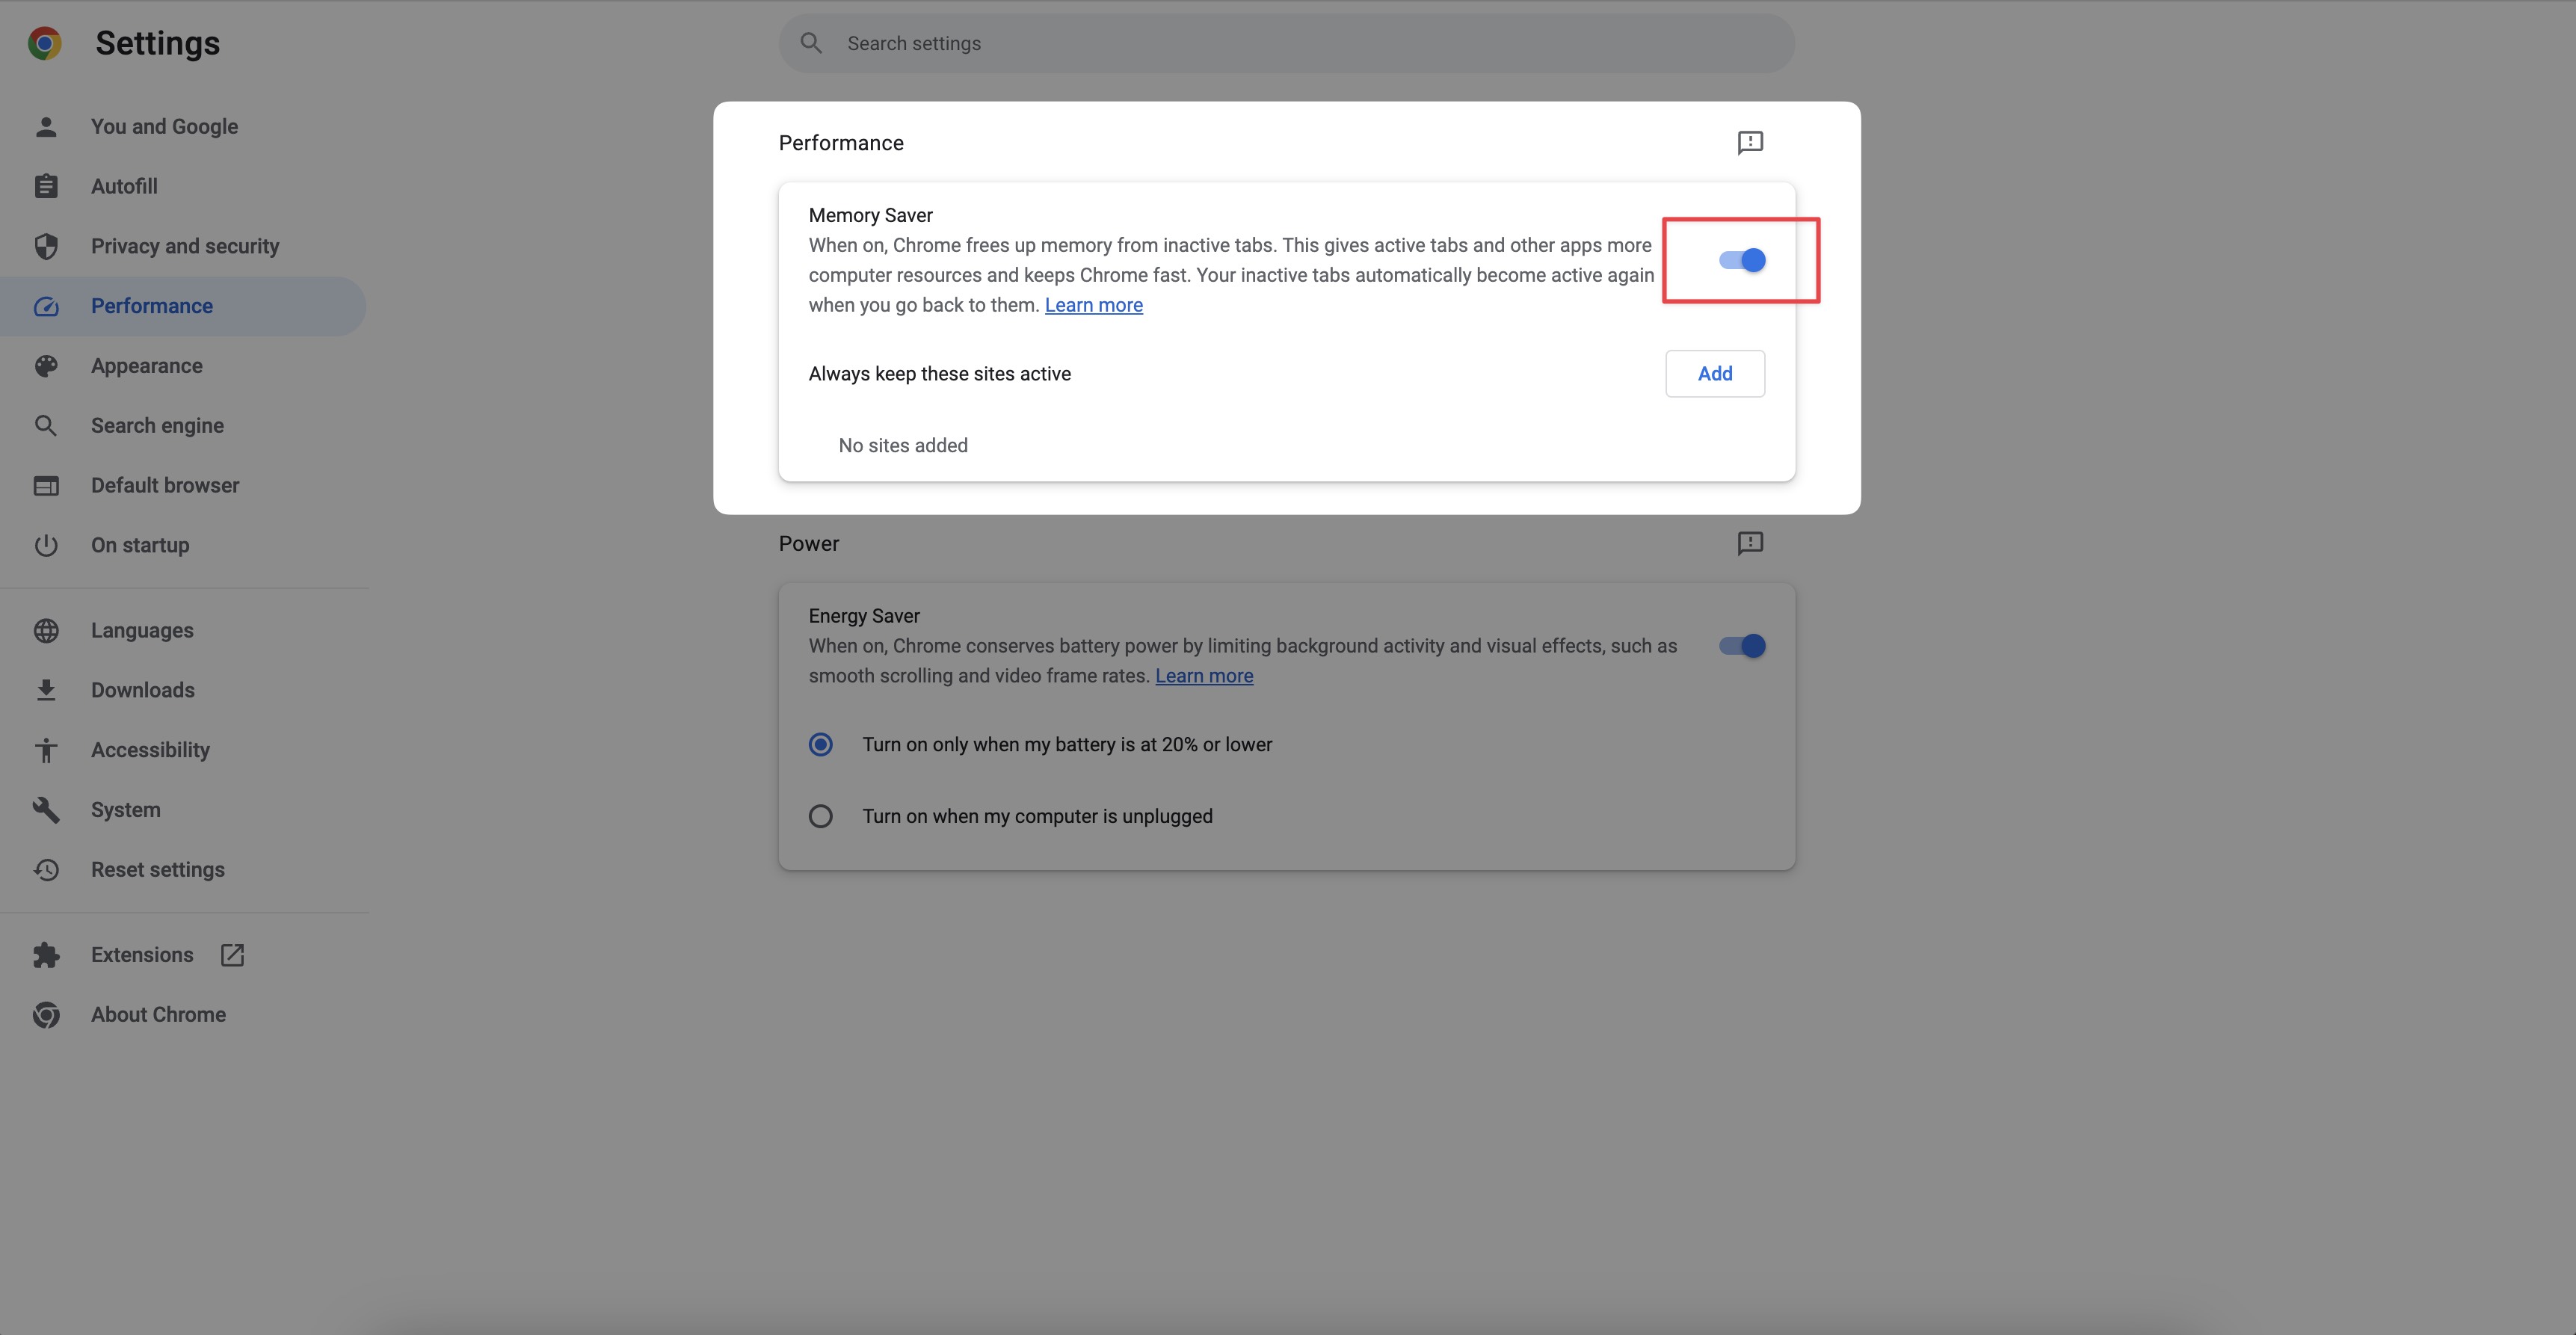Image resolution: width=2576 pixels, height=1335 pixels.
Task: Send feedback for the Power section
Action: [x=1750, y=543]
